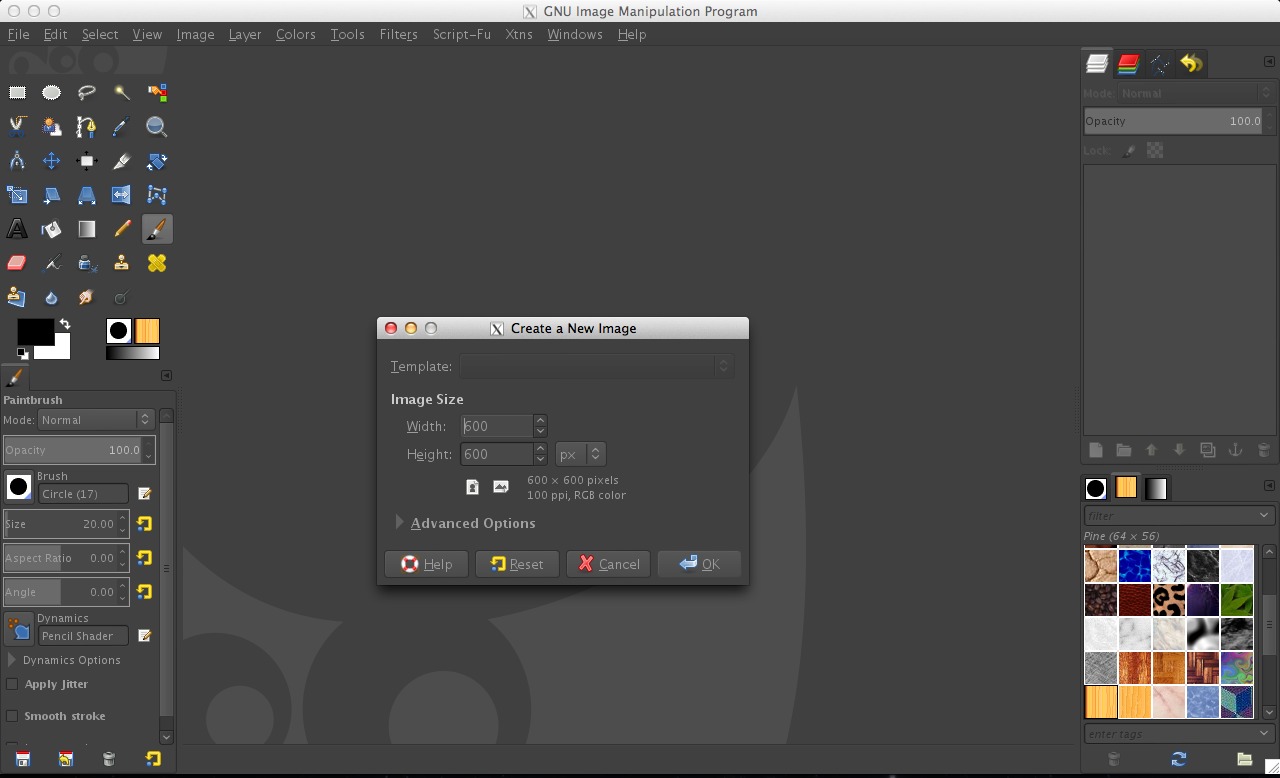
Task: Open the px unit dropdown
Action: tap(581, 454)
